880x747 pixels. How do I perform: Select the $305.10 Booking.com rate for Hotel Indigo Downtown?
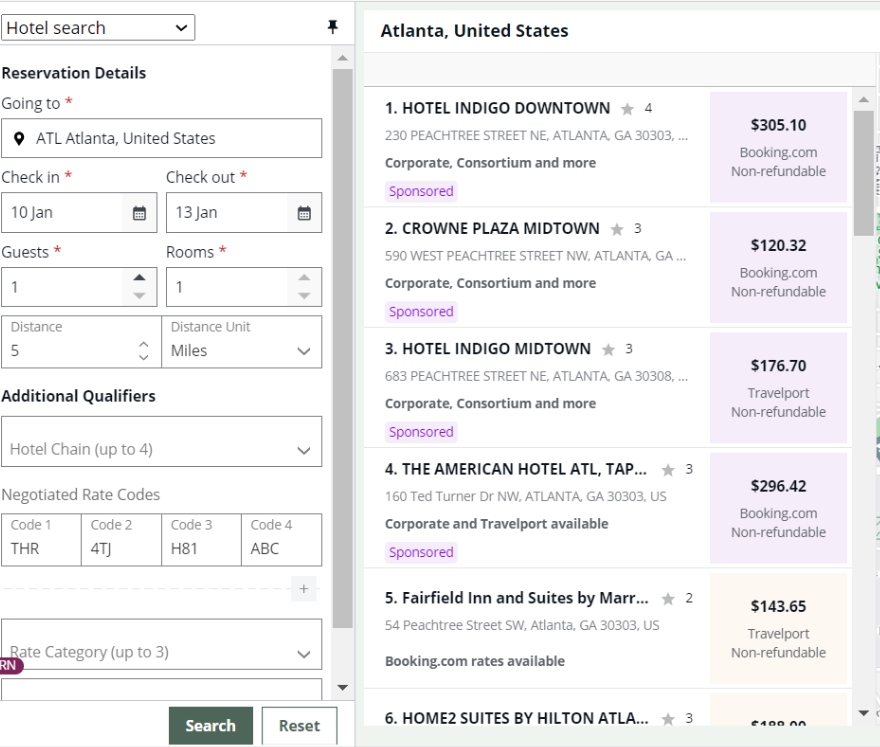(x=778, y=147)
